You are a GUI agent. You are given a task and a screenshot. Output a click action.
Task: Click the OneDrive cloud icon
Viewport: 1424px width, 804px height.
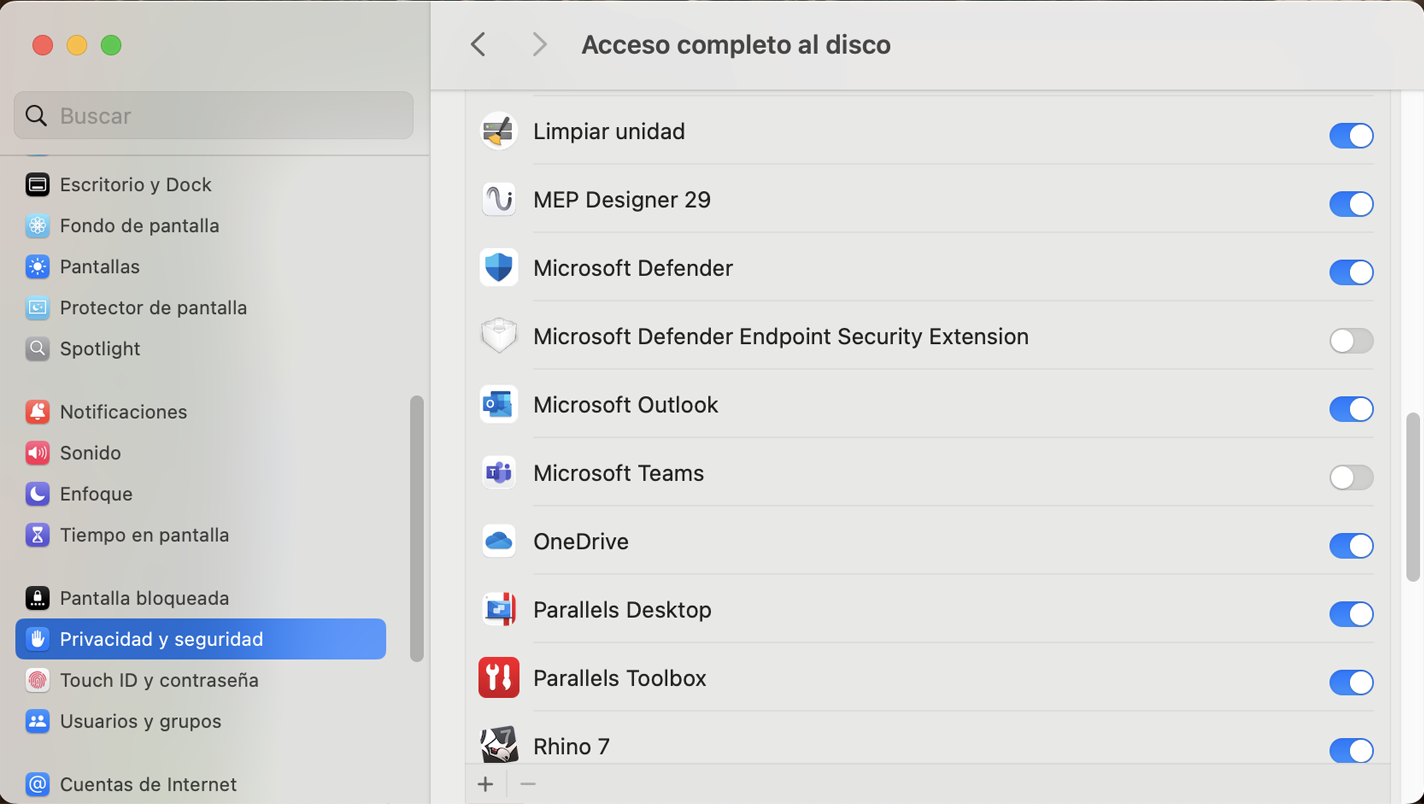[x=498, y=541]
